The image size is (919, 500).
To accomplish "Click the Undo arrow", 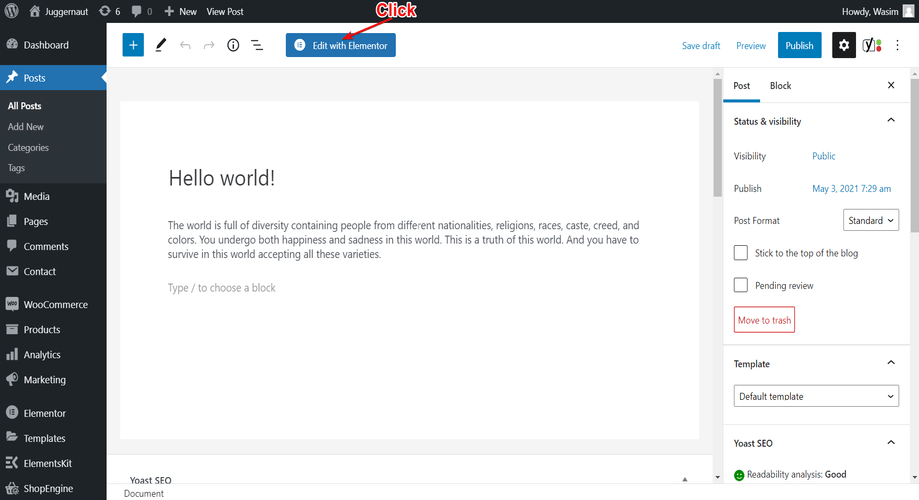I will click(x=185, y=45).
